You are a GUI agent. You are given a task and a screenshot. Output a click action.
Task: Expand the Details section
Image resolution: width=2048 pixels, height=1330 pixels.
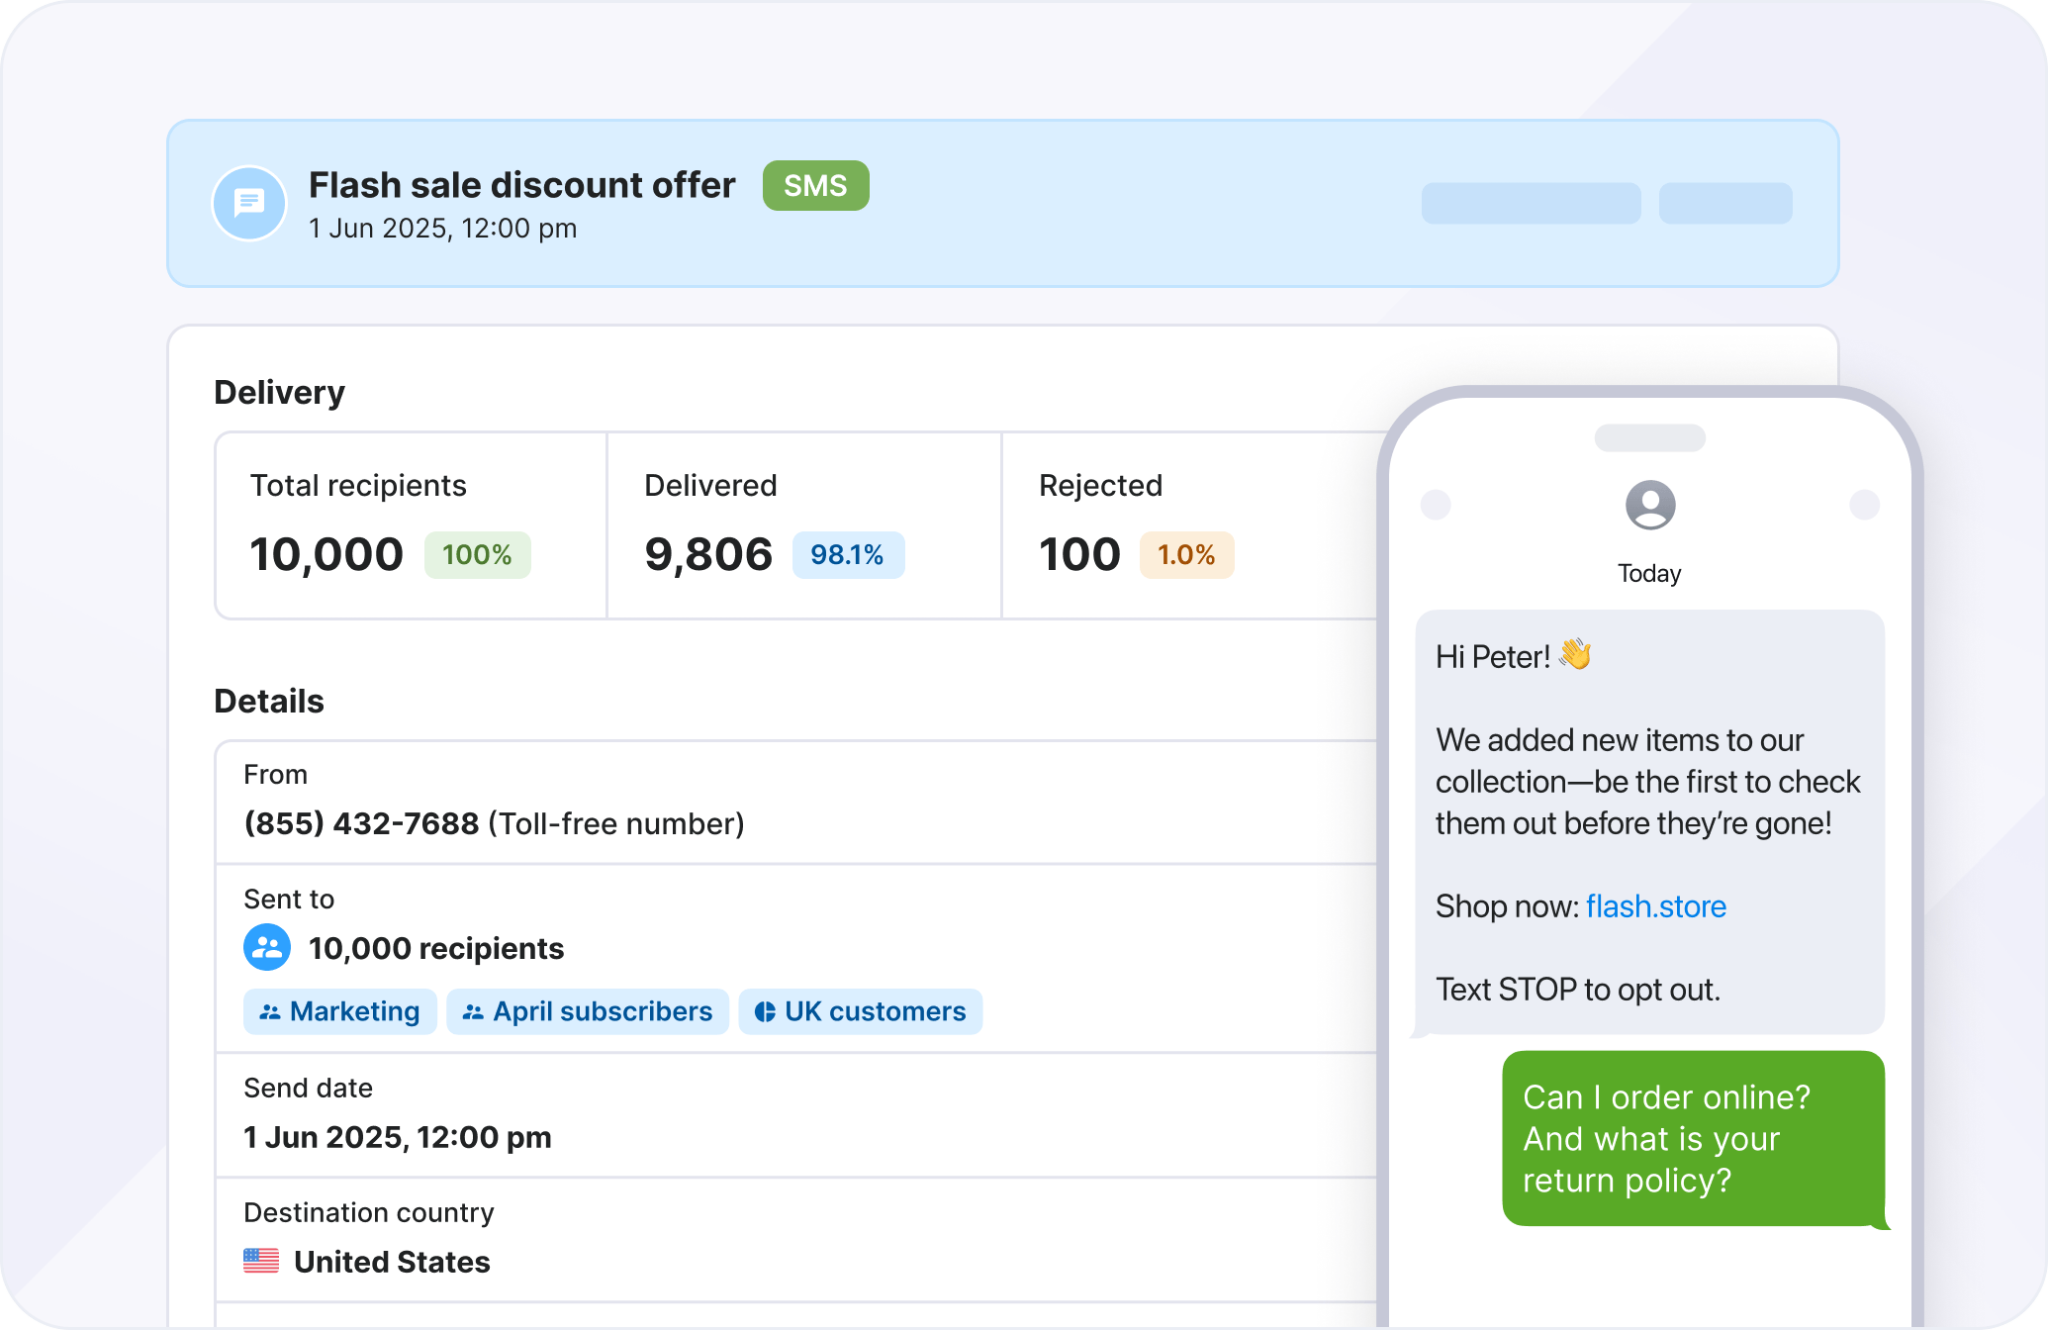click(268, 701)
